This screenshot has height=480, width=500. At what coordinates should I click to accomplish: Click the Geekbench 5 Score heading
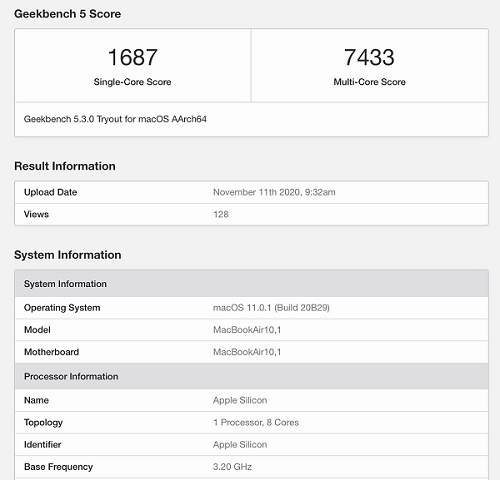point(67,14)
